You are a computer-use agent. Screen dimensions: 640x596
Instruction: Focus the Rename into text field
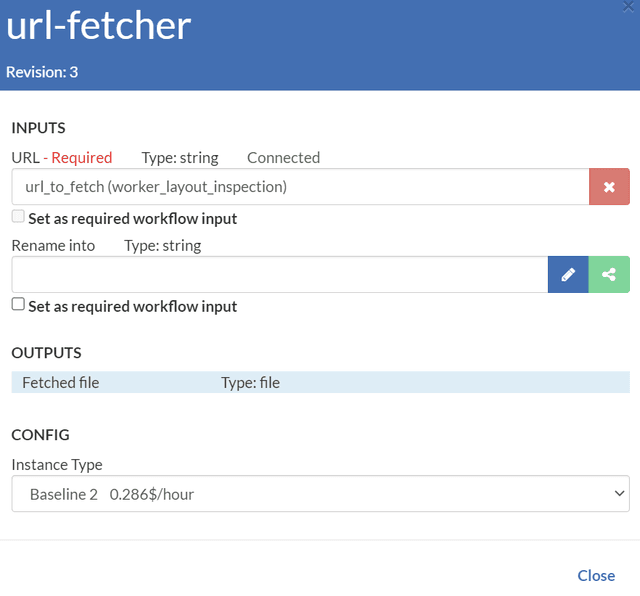pos(280,275)
